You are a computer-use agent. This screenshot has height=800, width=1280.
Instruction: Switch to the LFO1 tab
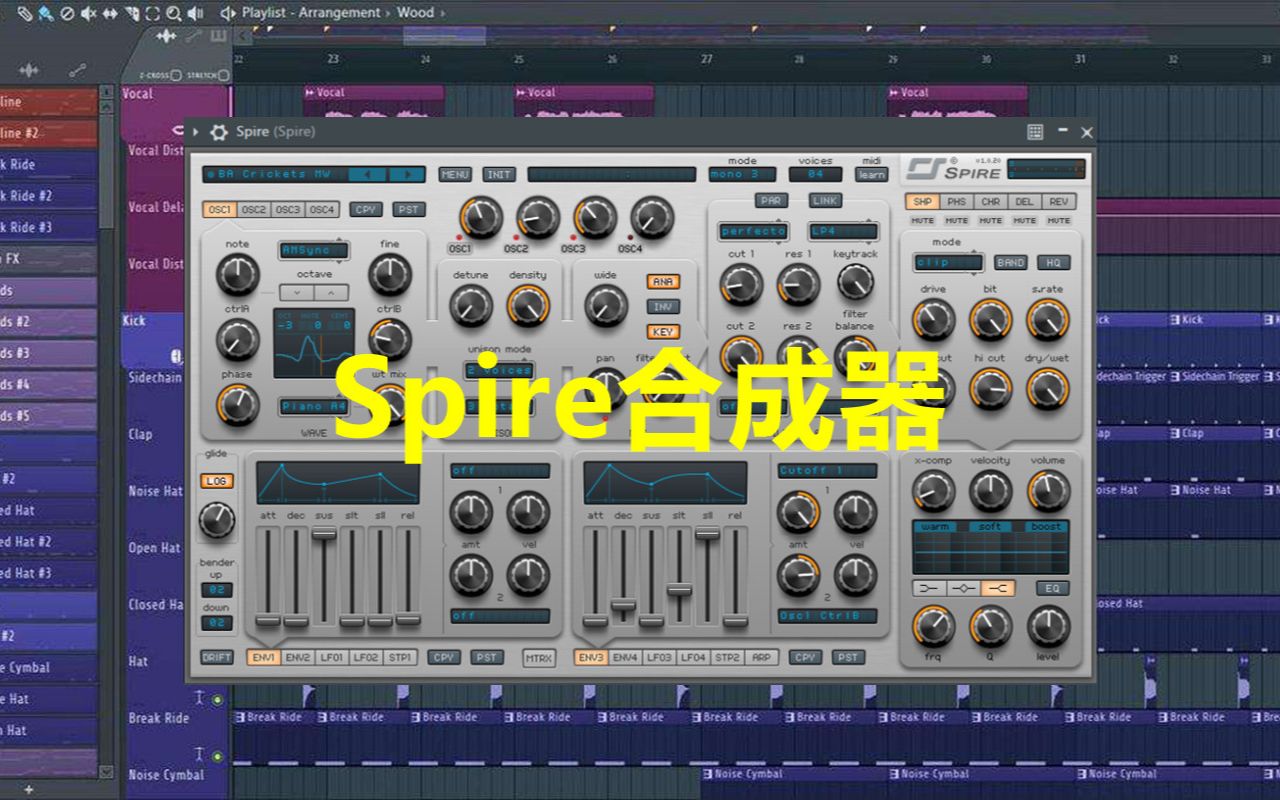point(331,658)
